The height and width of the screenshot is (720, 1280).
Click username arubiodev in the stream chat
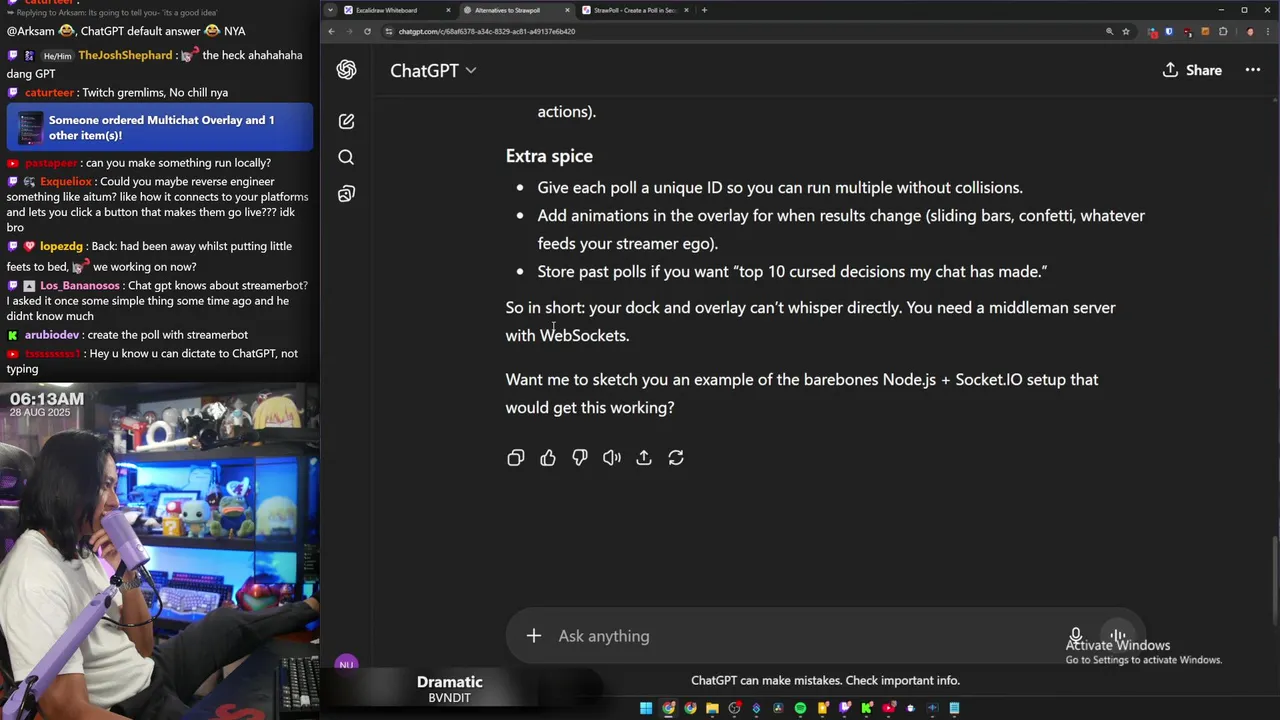(x=52, y=334)
